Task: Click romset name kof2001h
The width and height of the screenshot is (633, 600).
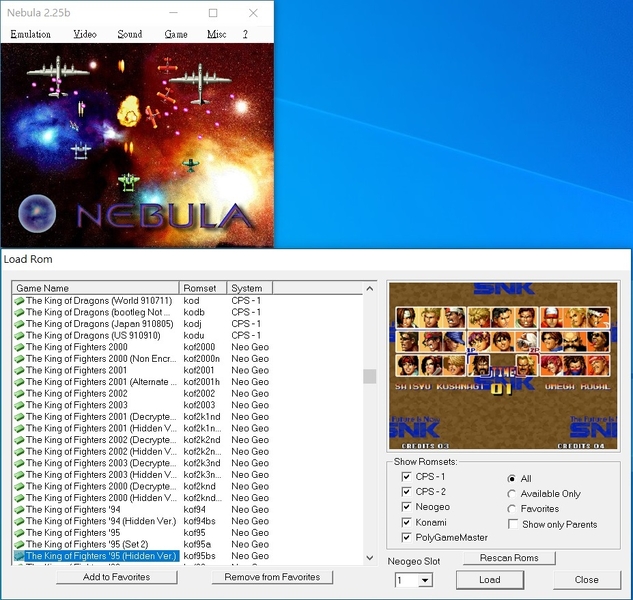Action: [x=201, y=382]
